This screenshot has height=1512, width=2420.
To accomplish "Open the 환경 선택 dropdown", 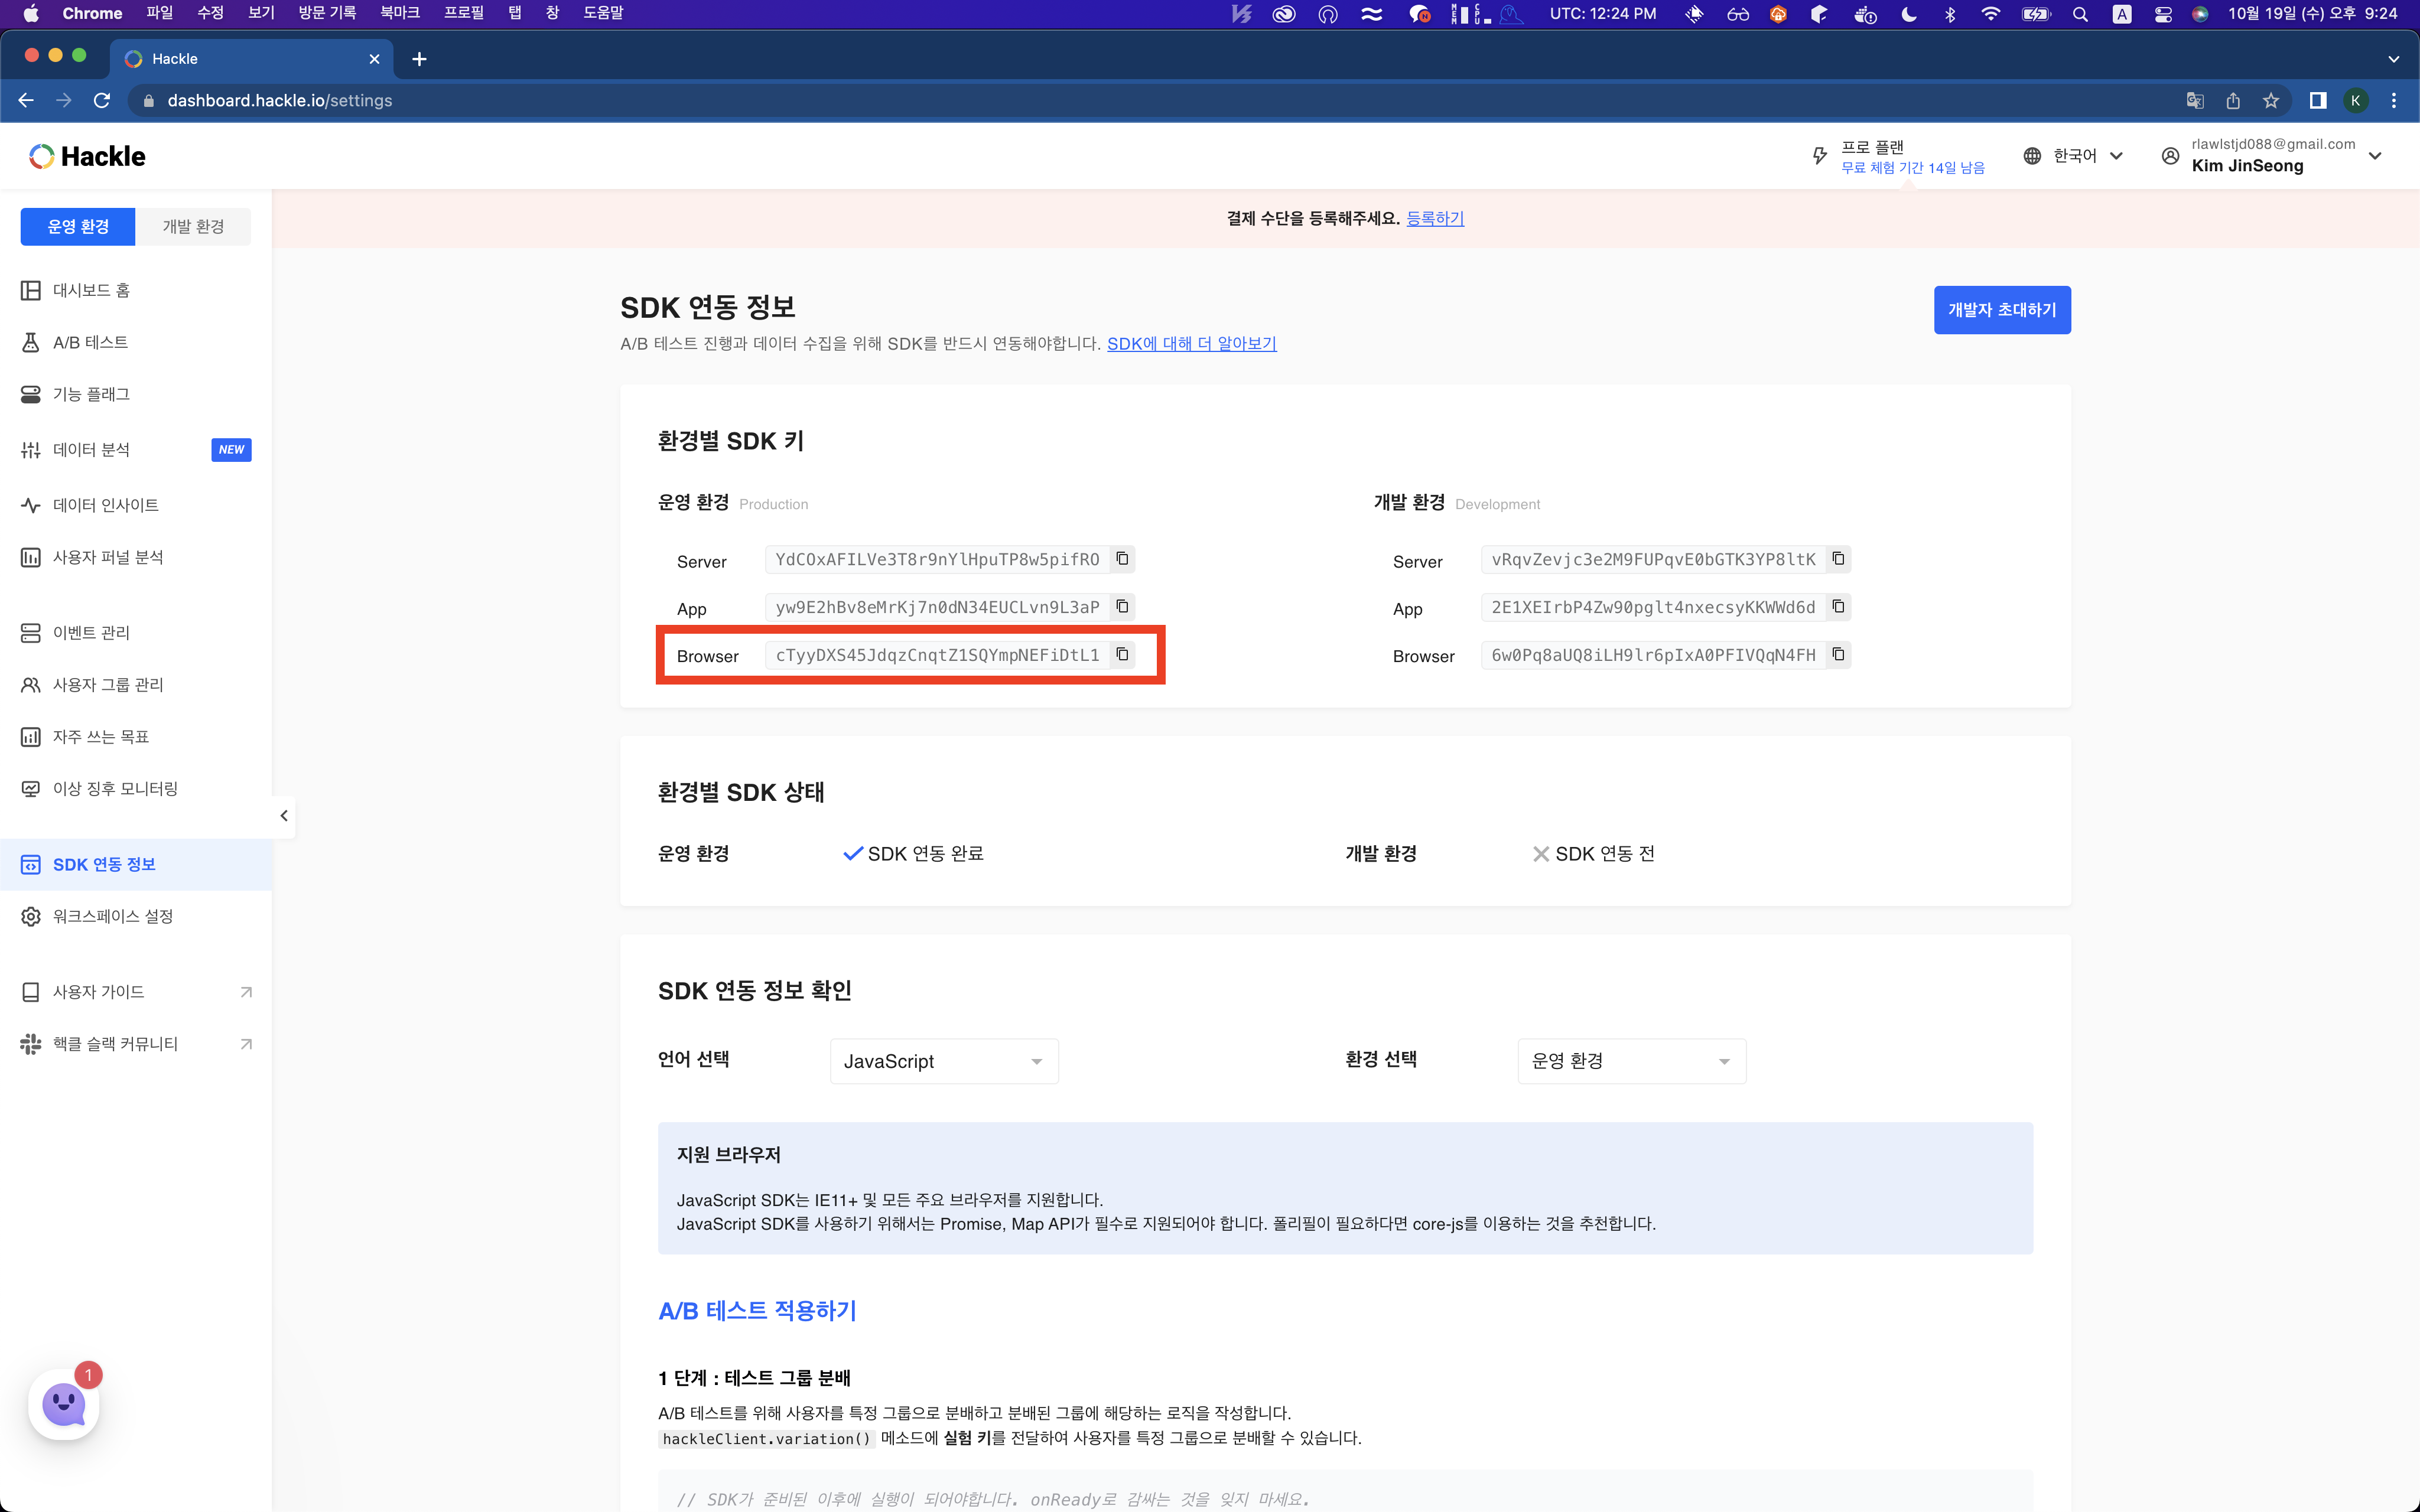I will pyautogui.click(x=1631, y=1061).
